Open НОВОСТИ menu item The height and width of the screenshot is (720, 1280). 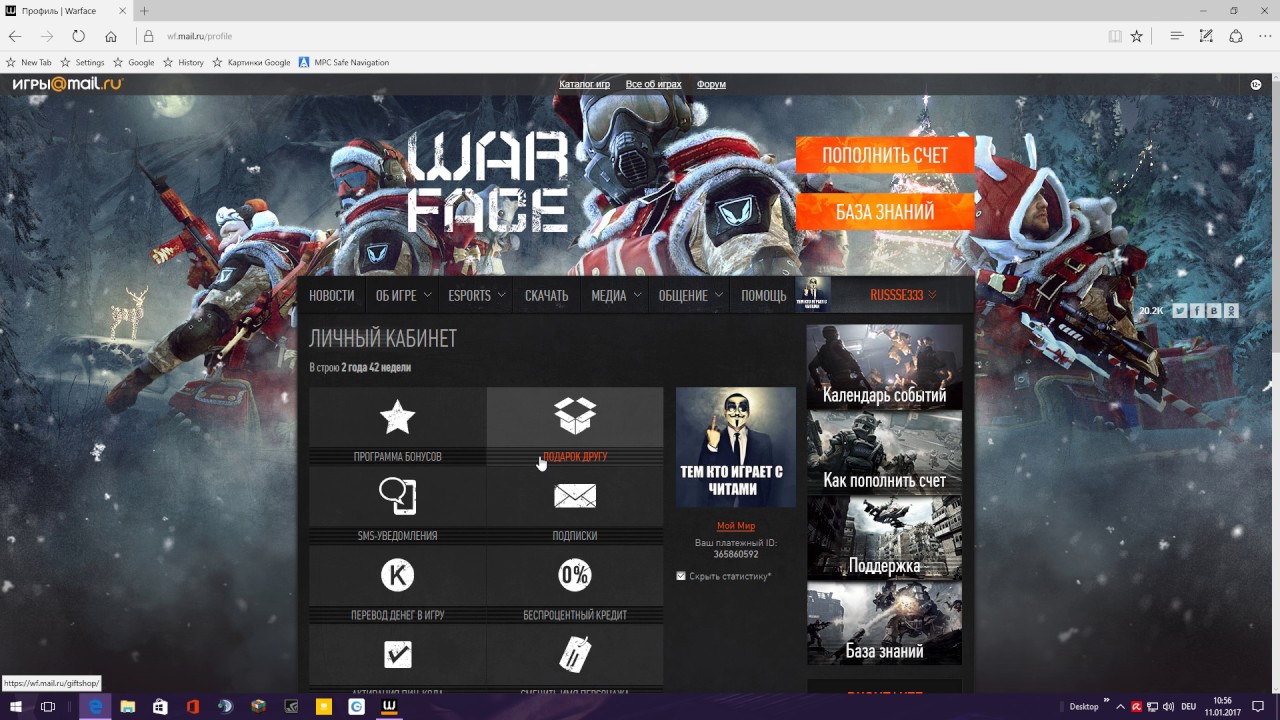[332, 295]
